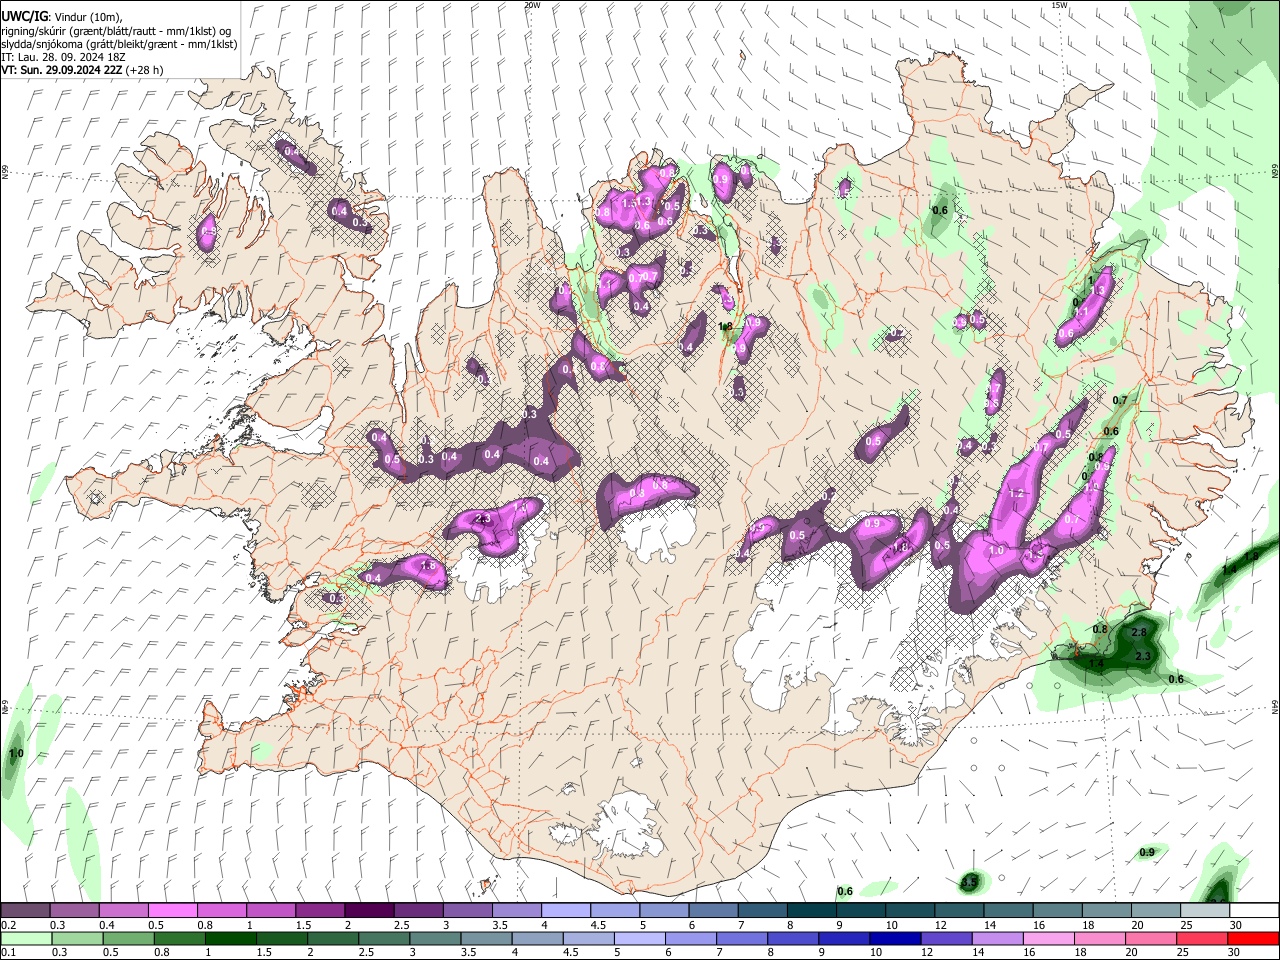1280x960 pixels.
Task: Click the snow scale label 3.5
Action: (x=499, y=925)
